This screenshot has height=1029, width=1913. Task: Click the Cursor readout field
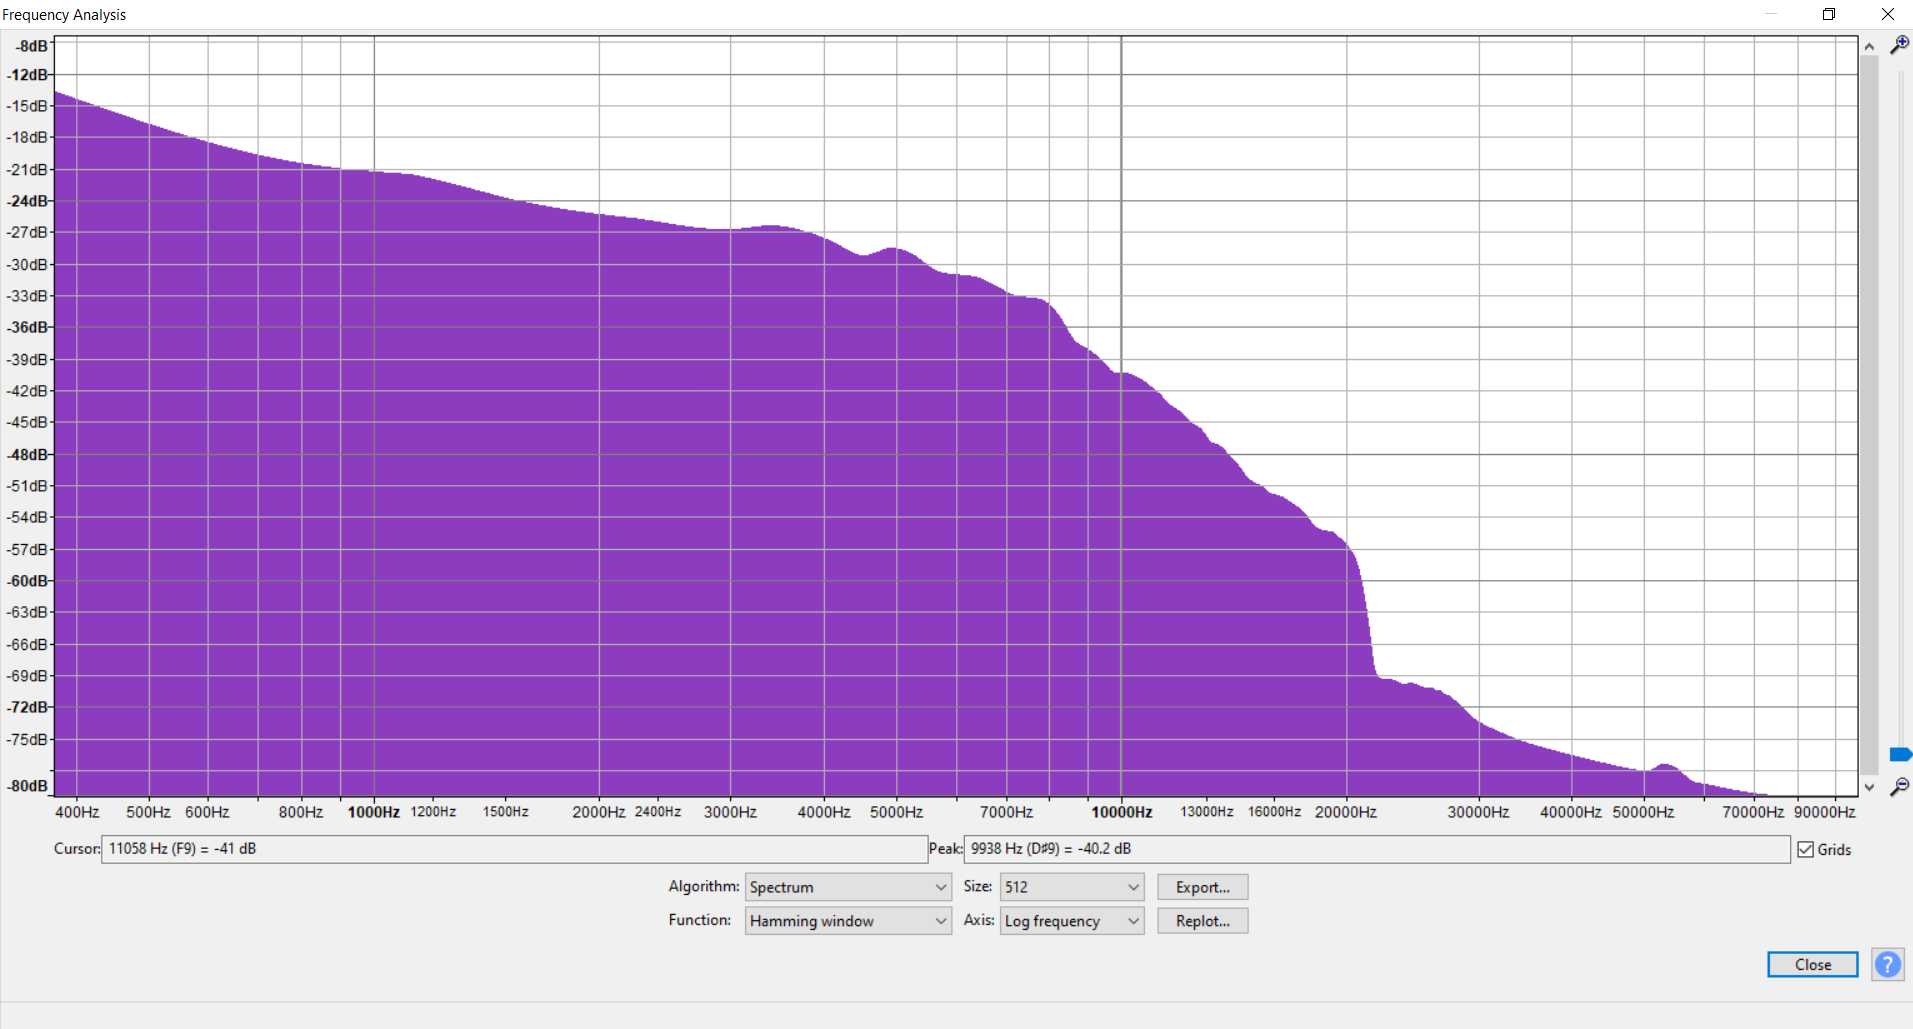click(514, 849)
